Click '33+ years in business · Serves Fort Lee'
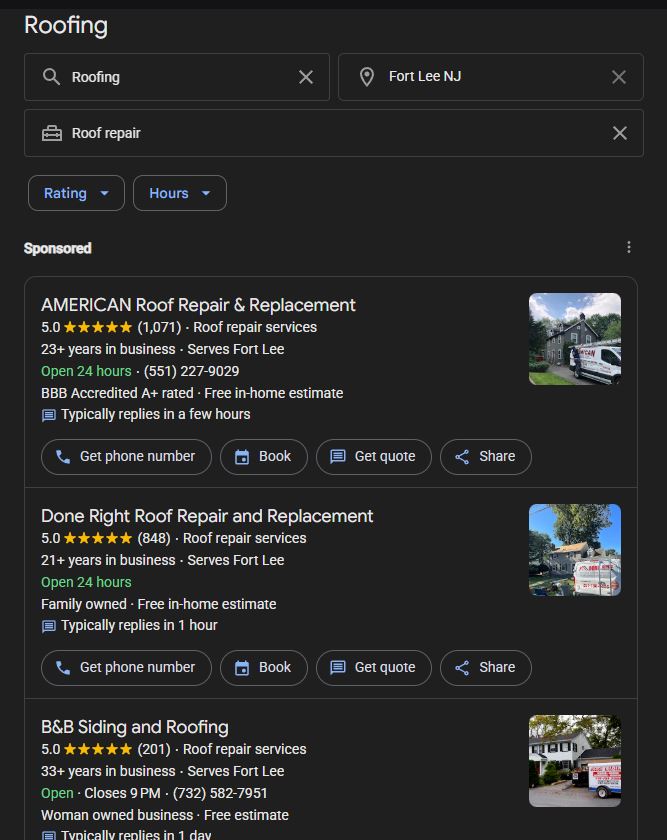Image resolution: width=667 pixels, height=840 pixels. coord(163,771)
